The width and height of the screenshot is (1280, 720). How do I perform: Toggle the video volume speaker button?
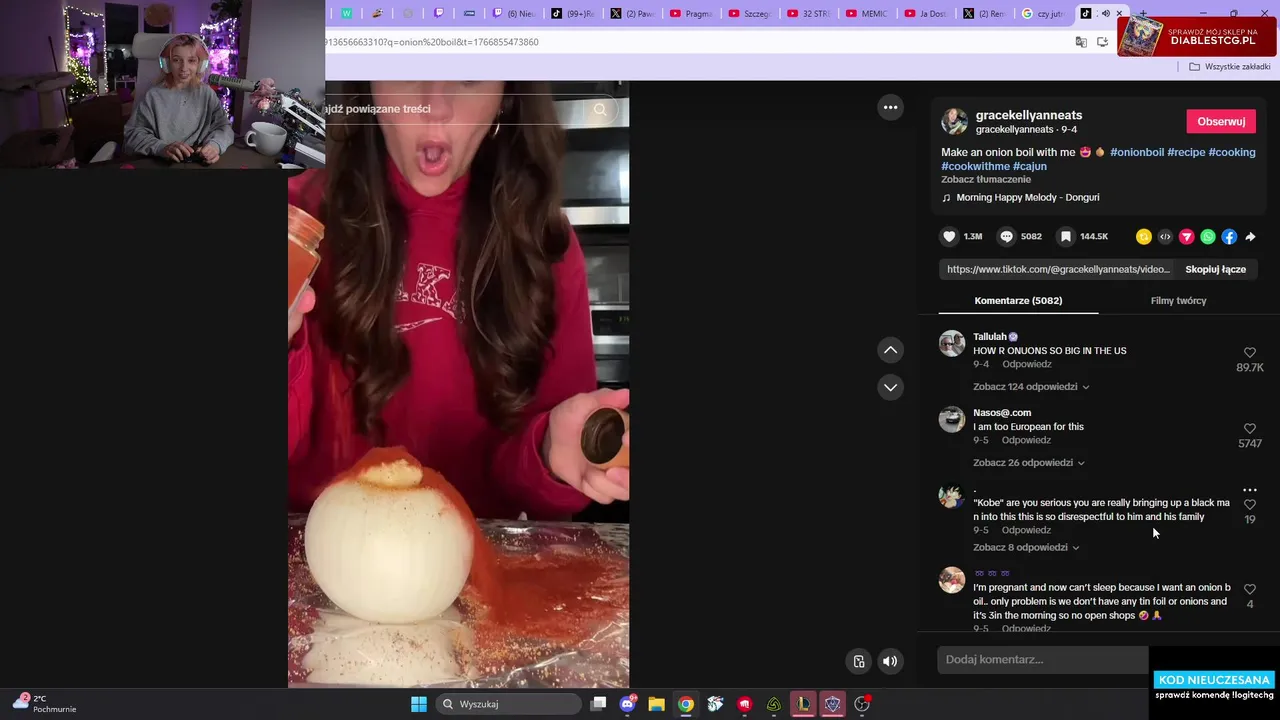(x=890, y=661)
